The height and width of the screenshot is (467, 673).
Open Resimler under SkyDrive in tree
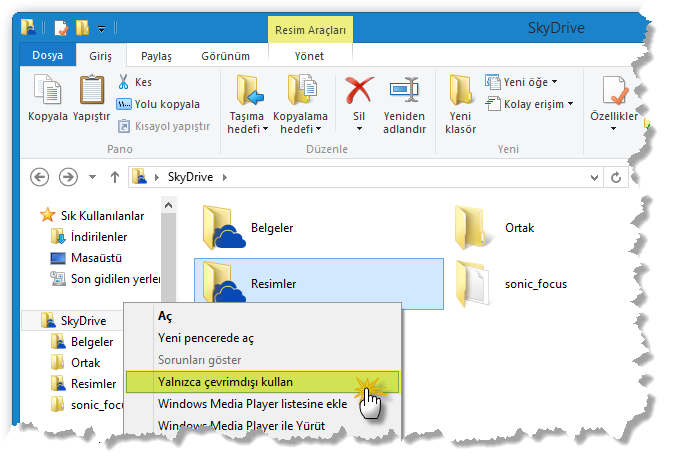tap(83, 384)
